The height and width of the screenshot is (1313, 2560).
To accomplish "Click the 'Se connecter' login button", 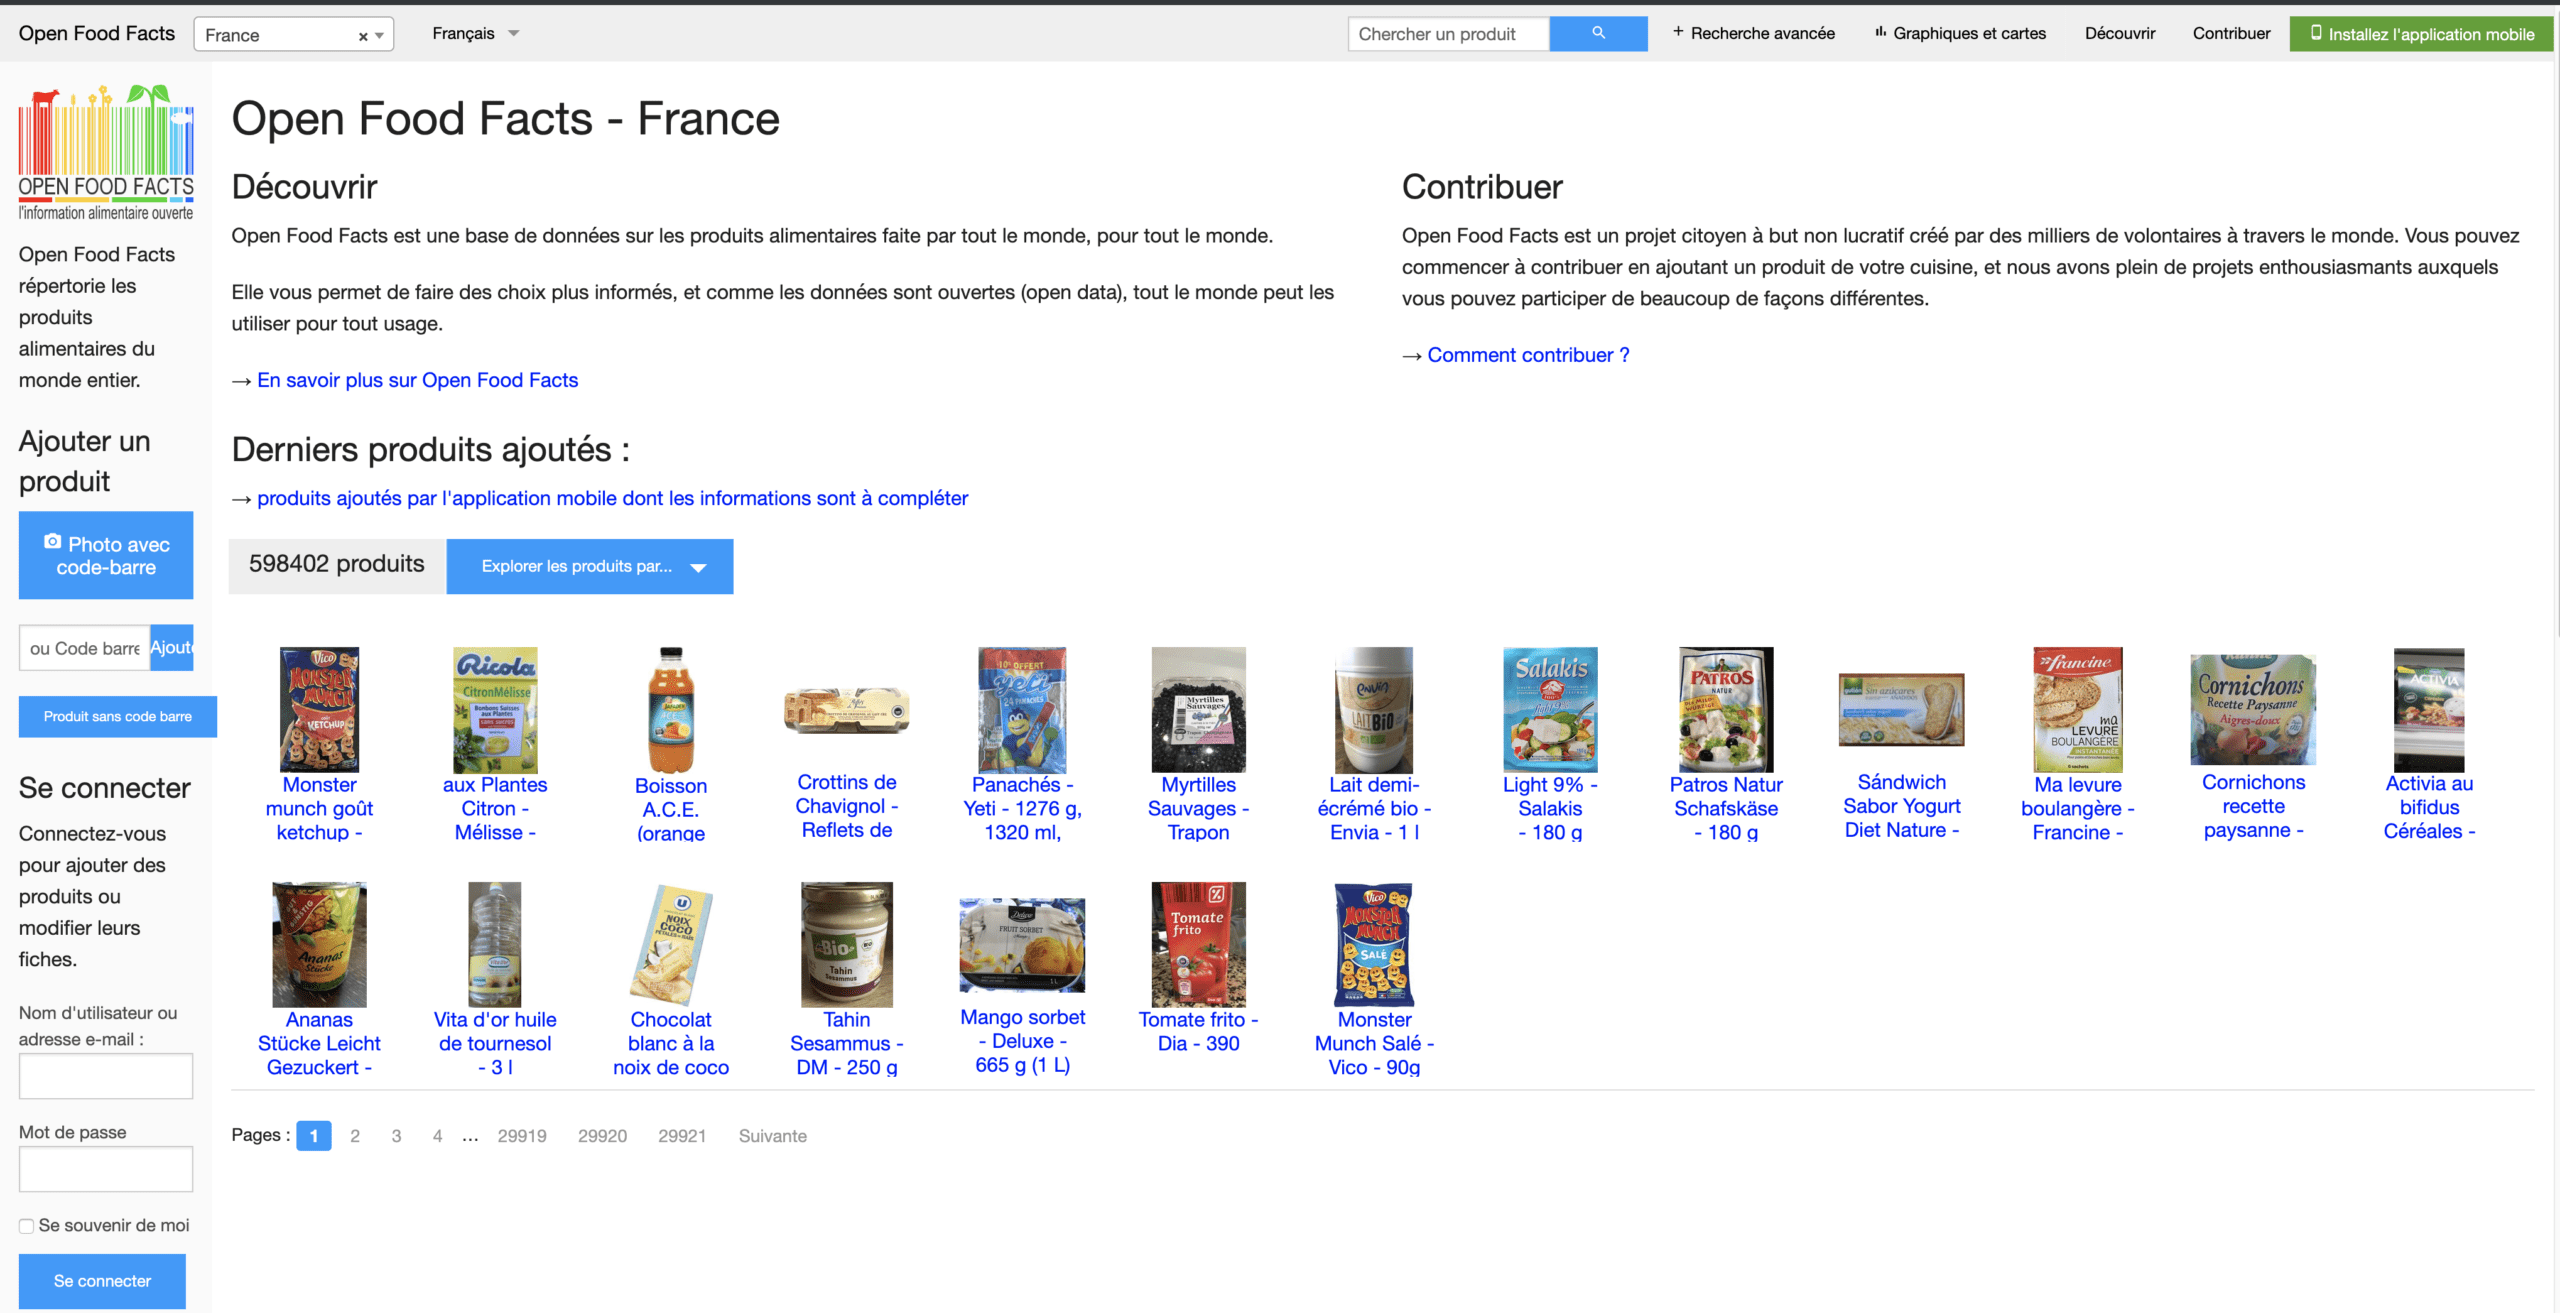I will [x=102, y=1281].
